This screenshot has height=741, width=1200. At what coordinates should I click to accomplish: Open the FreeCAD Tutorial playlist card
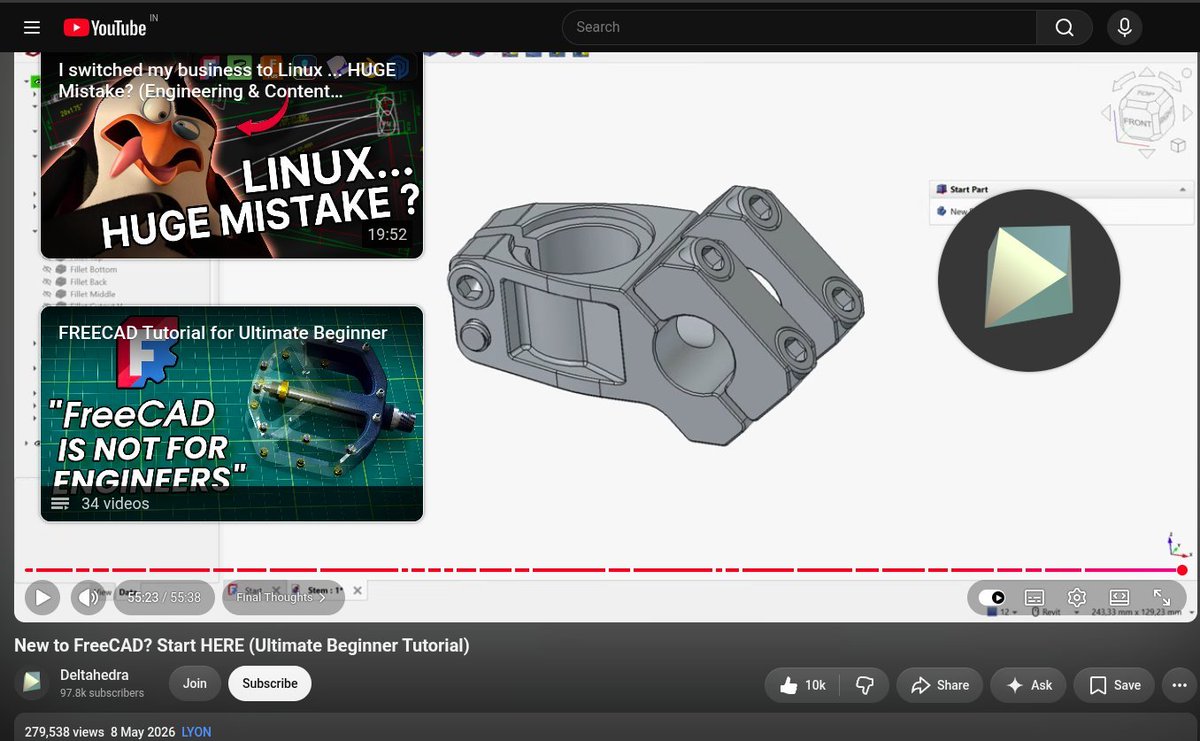click(231, 413)
